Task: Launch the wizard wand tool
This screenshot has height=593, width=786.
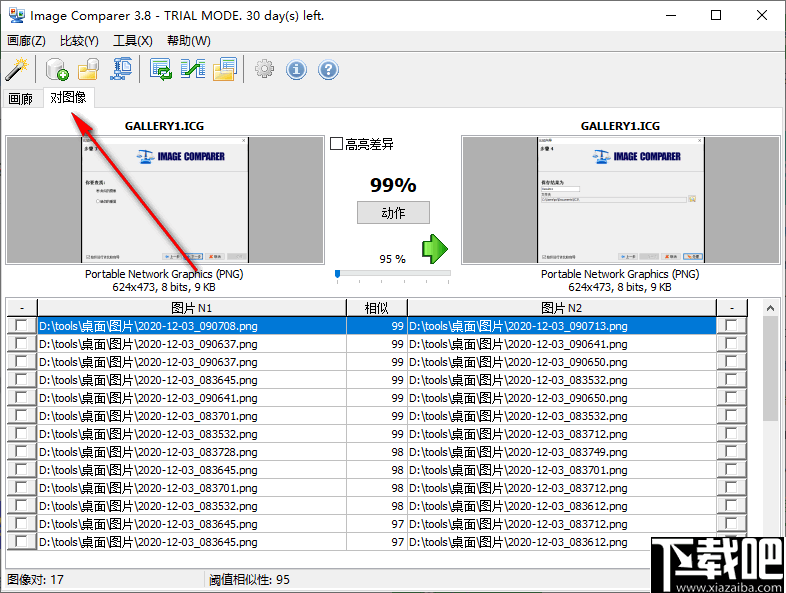Action: 17,69
